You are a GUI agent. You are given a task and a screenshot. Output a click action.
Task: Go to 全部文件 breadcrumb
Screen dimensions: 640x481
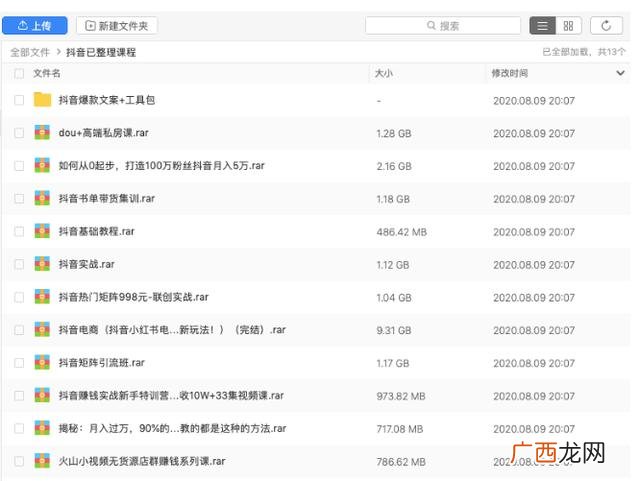30,52
